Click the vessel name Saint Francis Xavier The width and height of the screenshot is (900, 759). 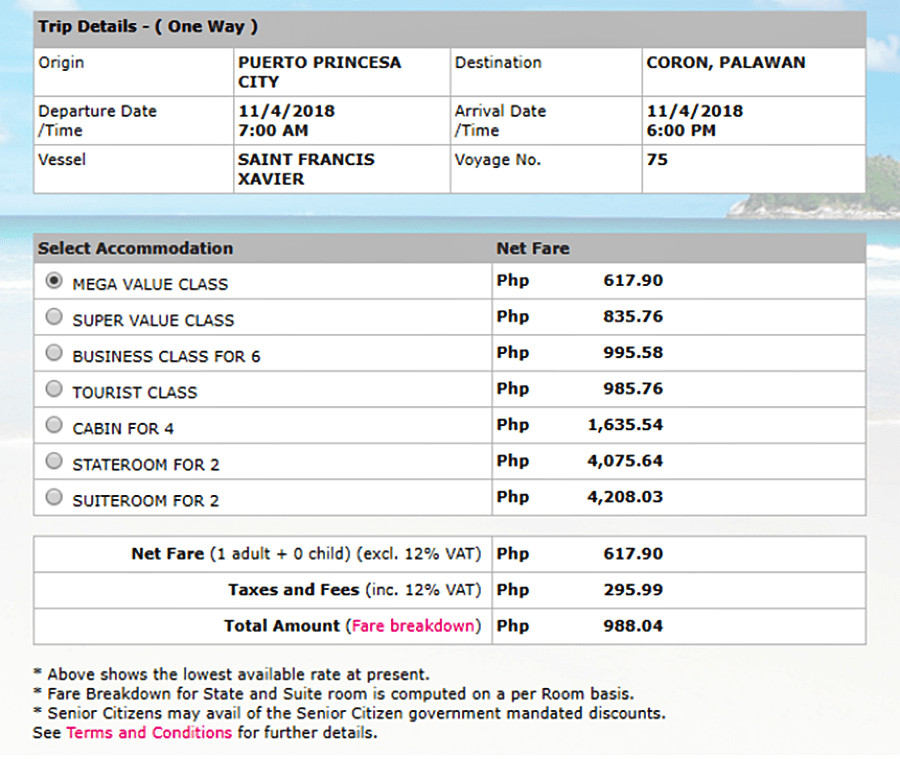(306, 169)
